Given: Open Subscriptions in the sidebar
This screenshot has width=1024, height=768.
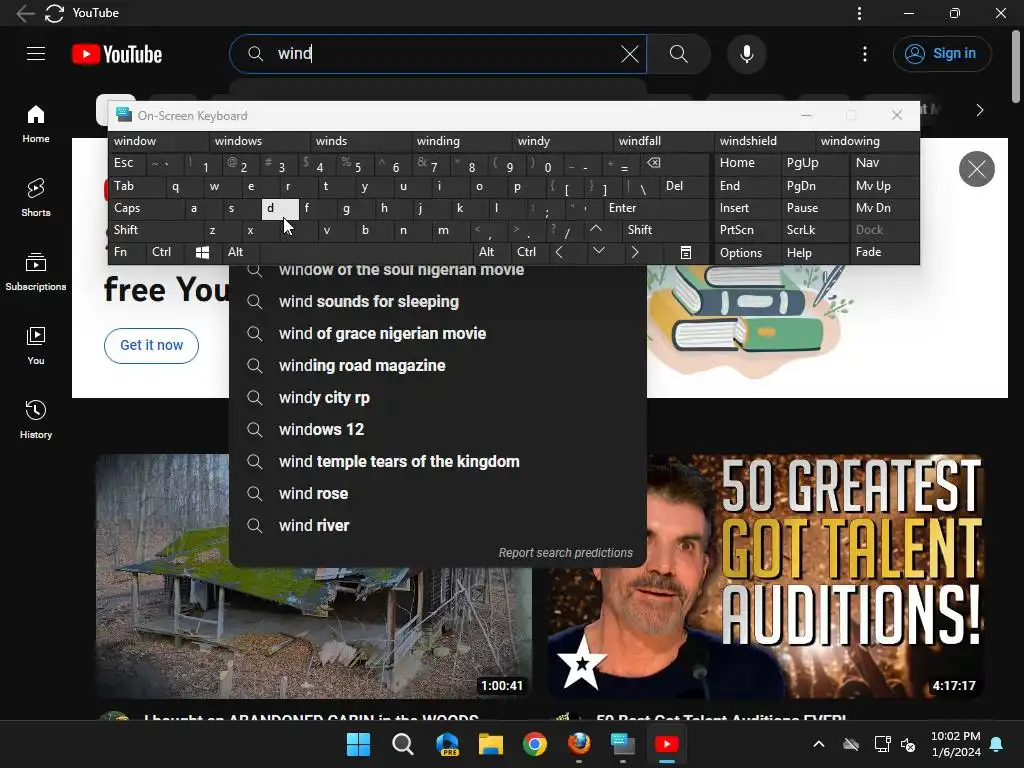Looking at the screenshot, I should 36,272.
